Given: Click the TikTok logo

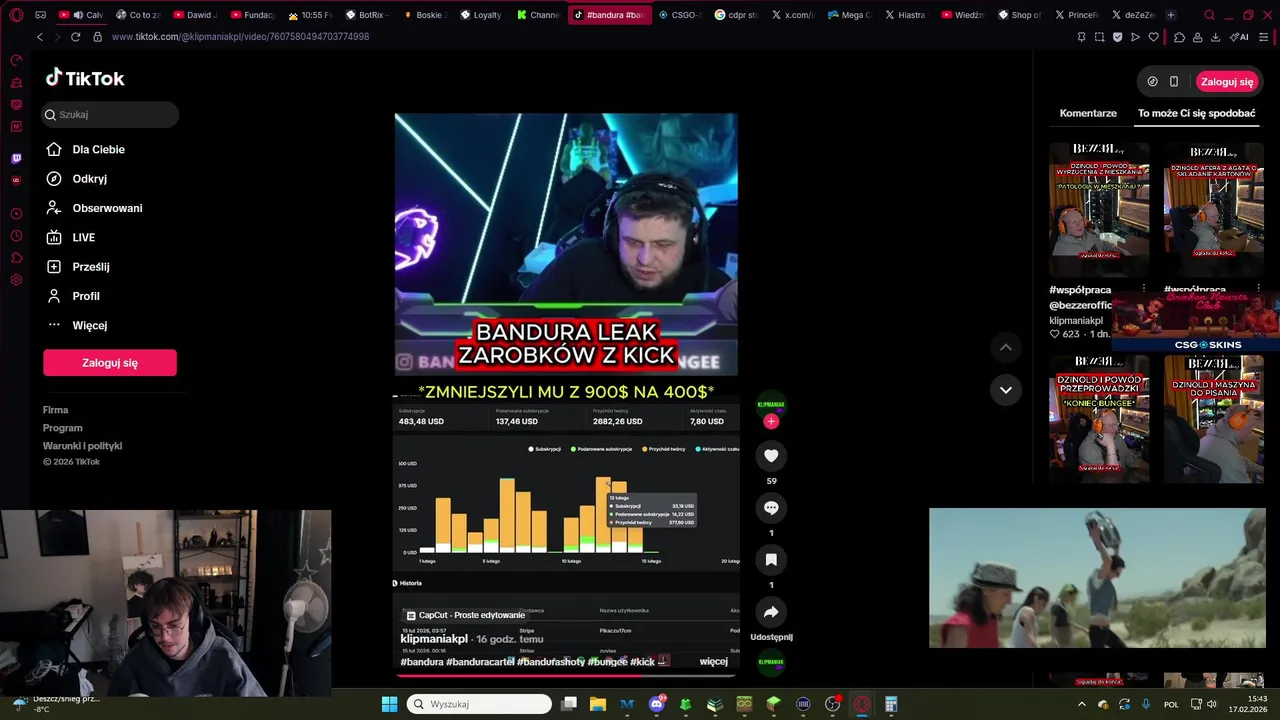Looking at the screenshot, I should click(x=85, y=78).
